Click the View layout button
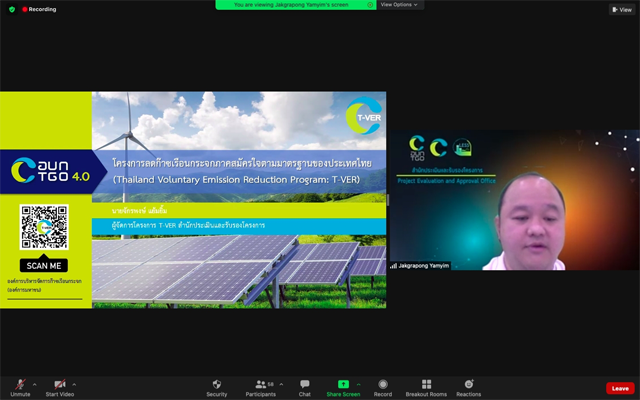Viewport: 640px width, 400px height. 622,9
